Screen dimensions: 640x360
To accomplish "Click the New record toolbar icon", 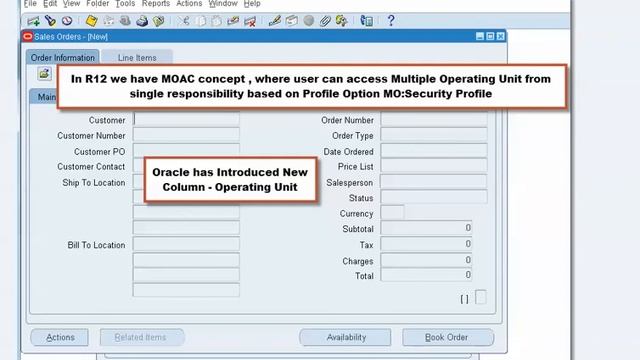I will click(x=33, y=21).
